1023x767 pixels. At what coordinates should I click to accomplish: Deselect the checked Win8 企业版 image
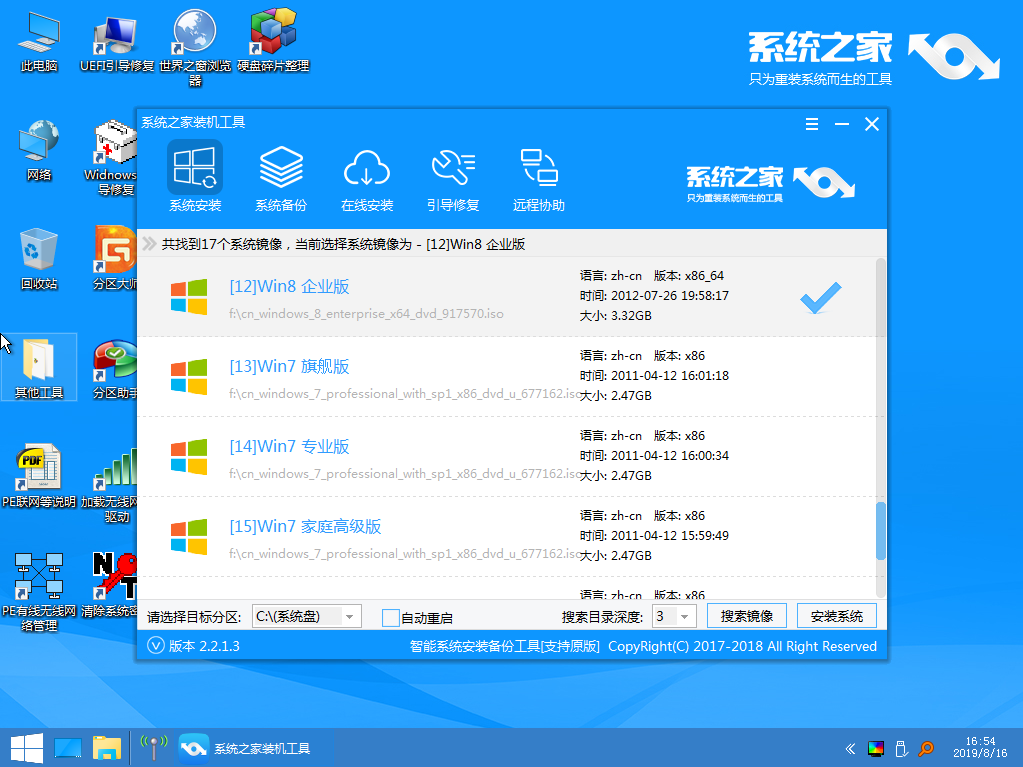coord(819,298)
